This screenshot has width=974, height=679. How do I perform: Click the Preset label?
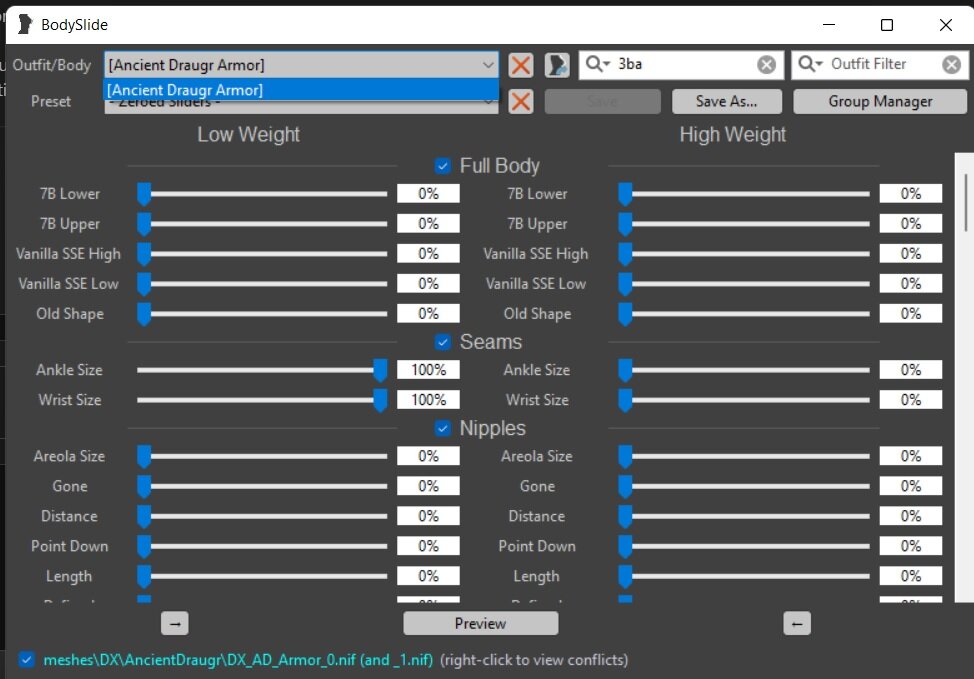pos(51,101)
